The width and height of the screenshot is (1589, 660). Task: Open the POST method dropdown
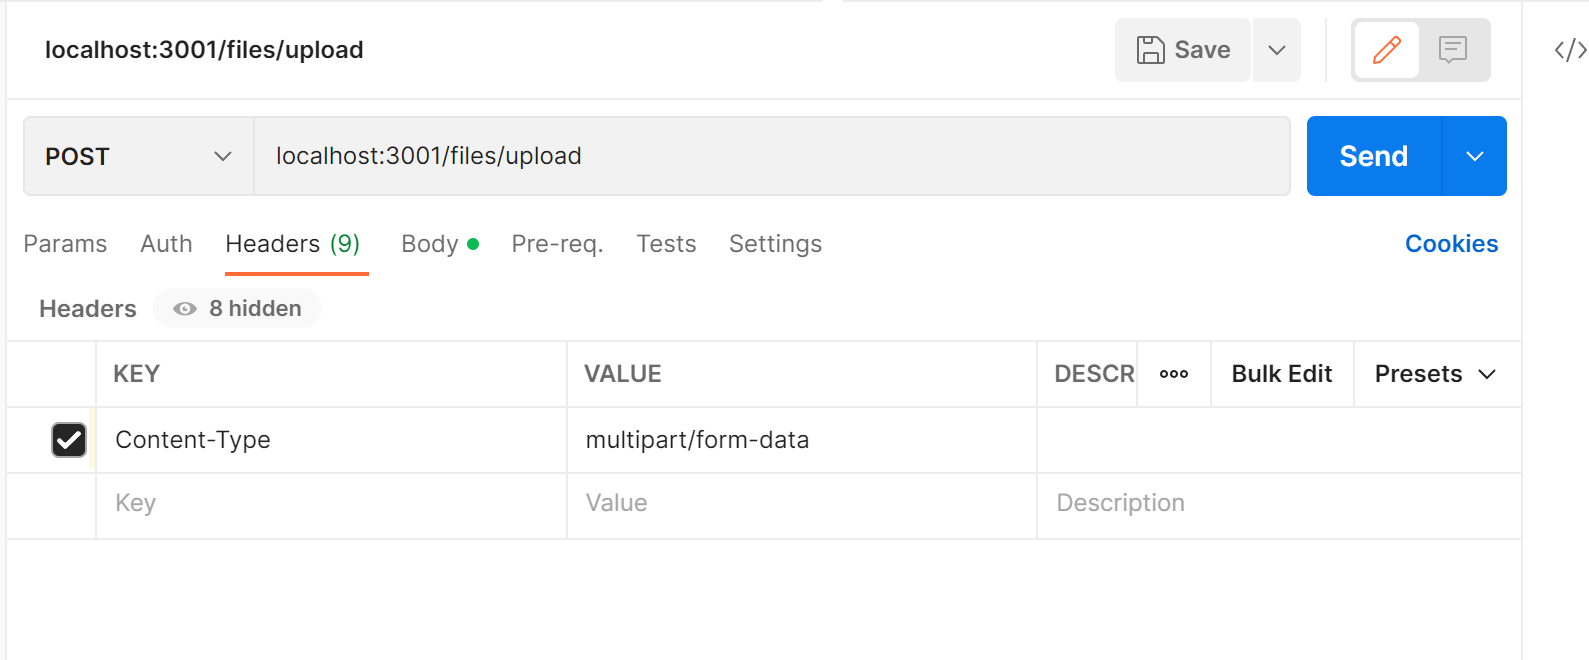(x=138, y=157)
